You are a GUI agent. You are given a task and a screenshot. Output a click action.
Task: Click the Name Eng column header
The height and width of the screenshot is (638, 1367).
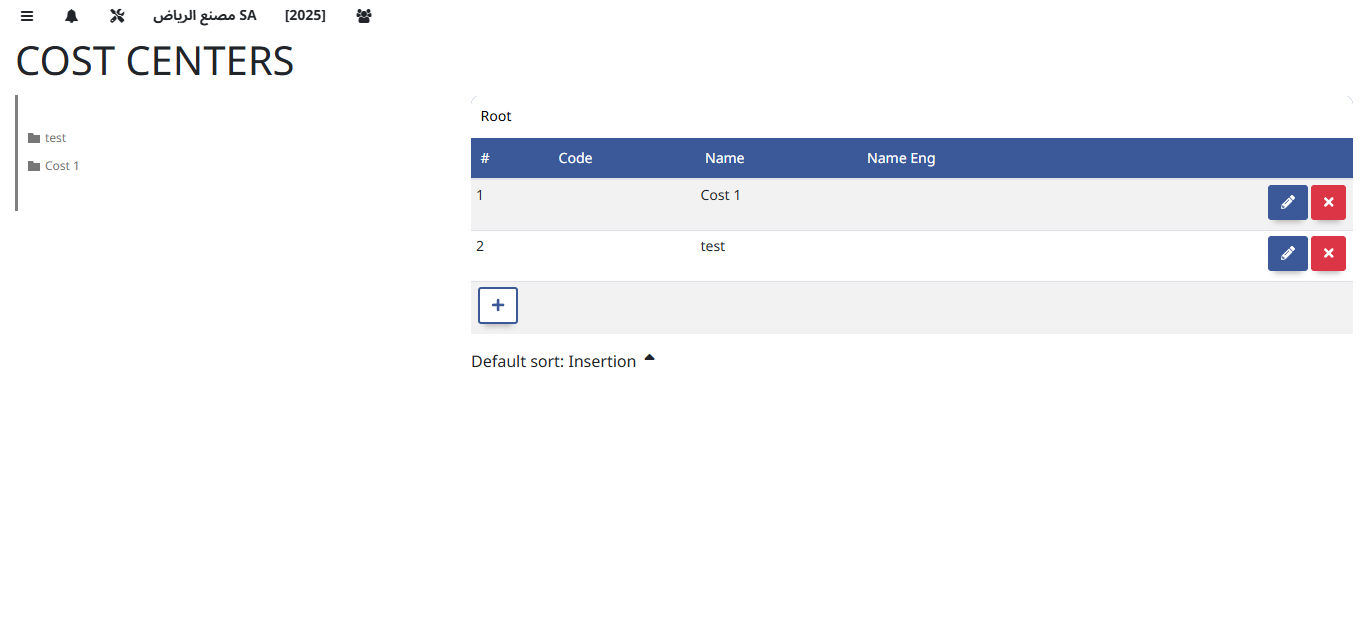click(901, 158)
